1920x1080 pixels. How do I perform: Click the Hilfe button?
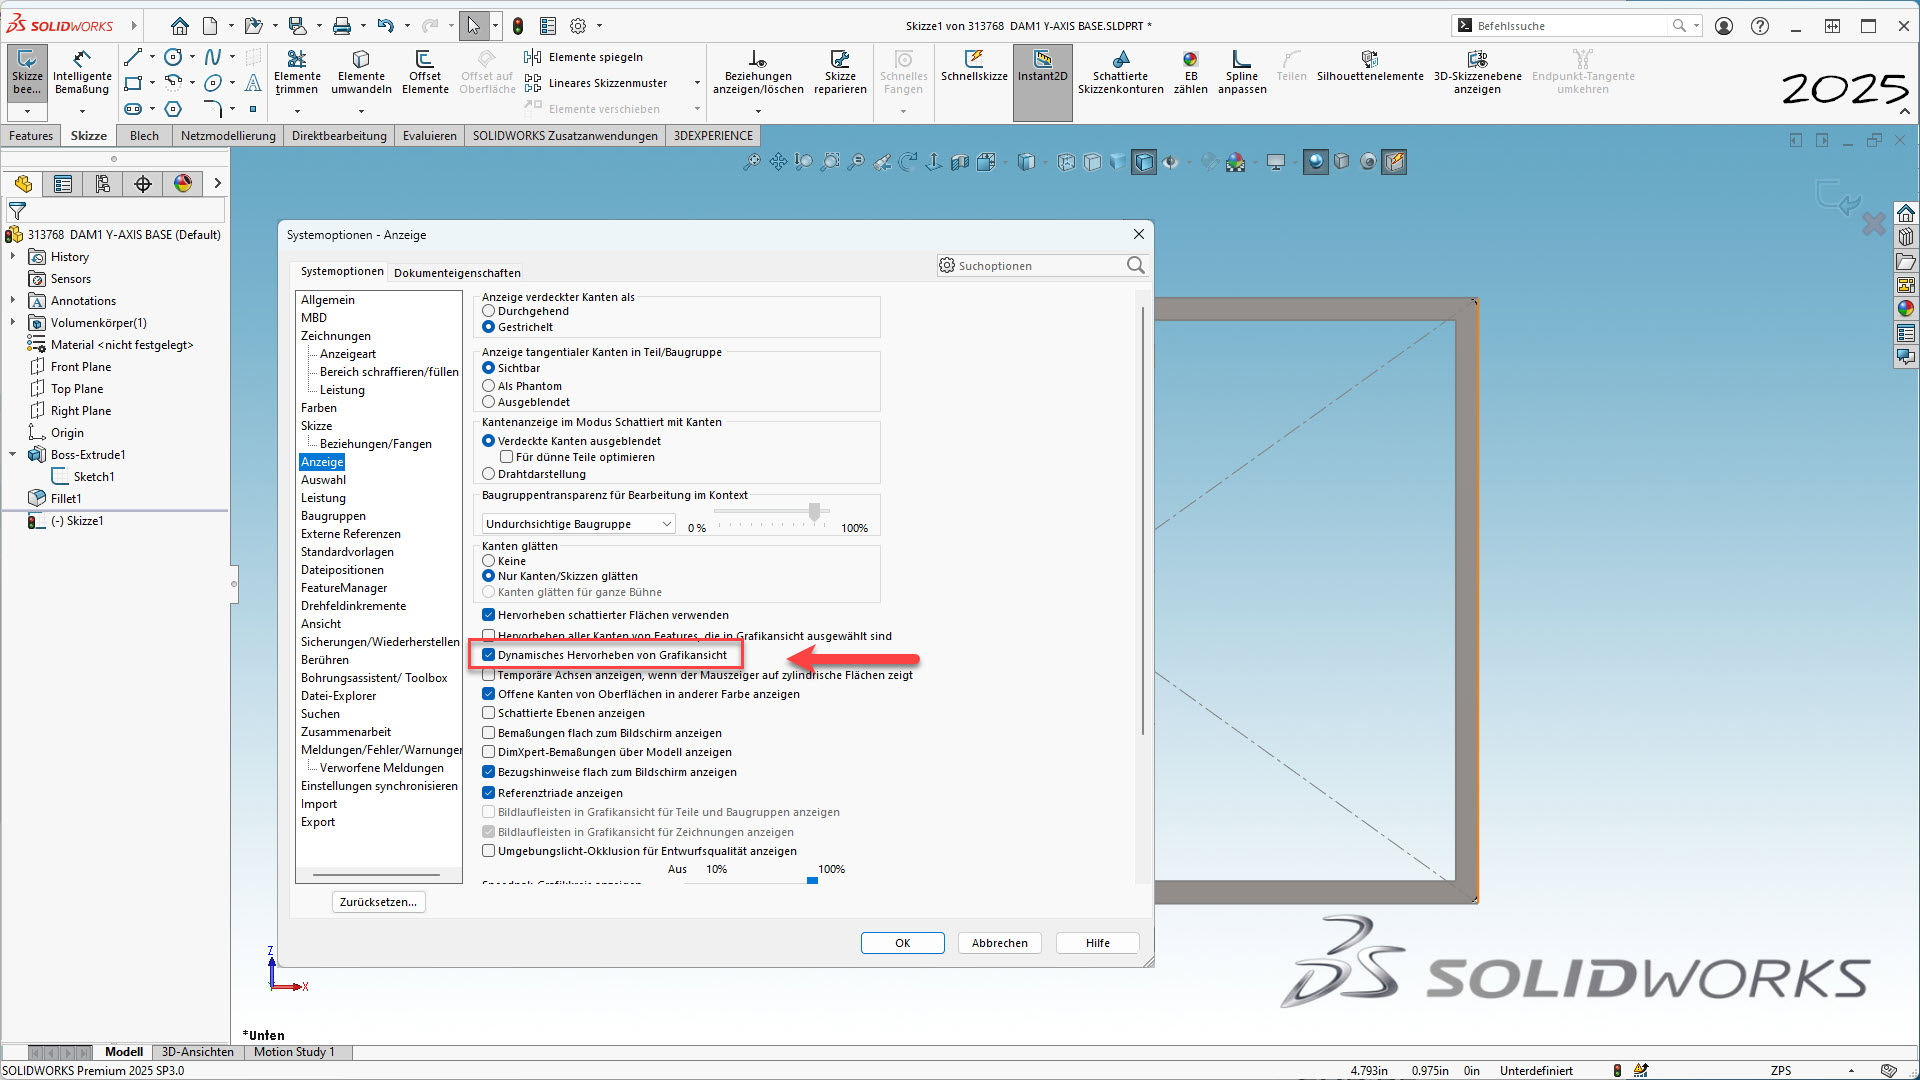[1097, 943]
